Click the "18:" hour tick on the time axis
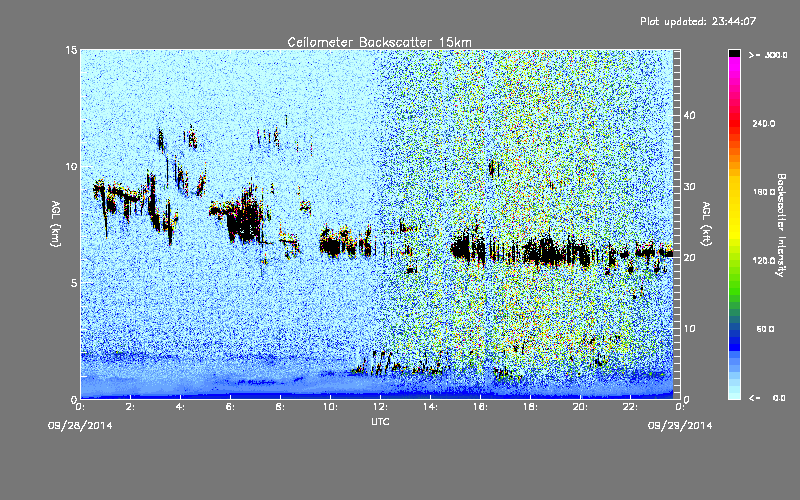This screenshot has width=800, height=500. point(530,407)
